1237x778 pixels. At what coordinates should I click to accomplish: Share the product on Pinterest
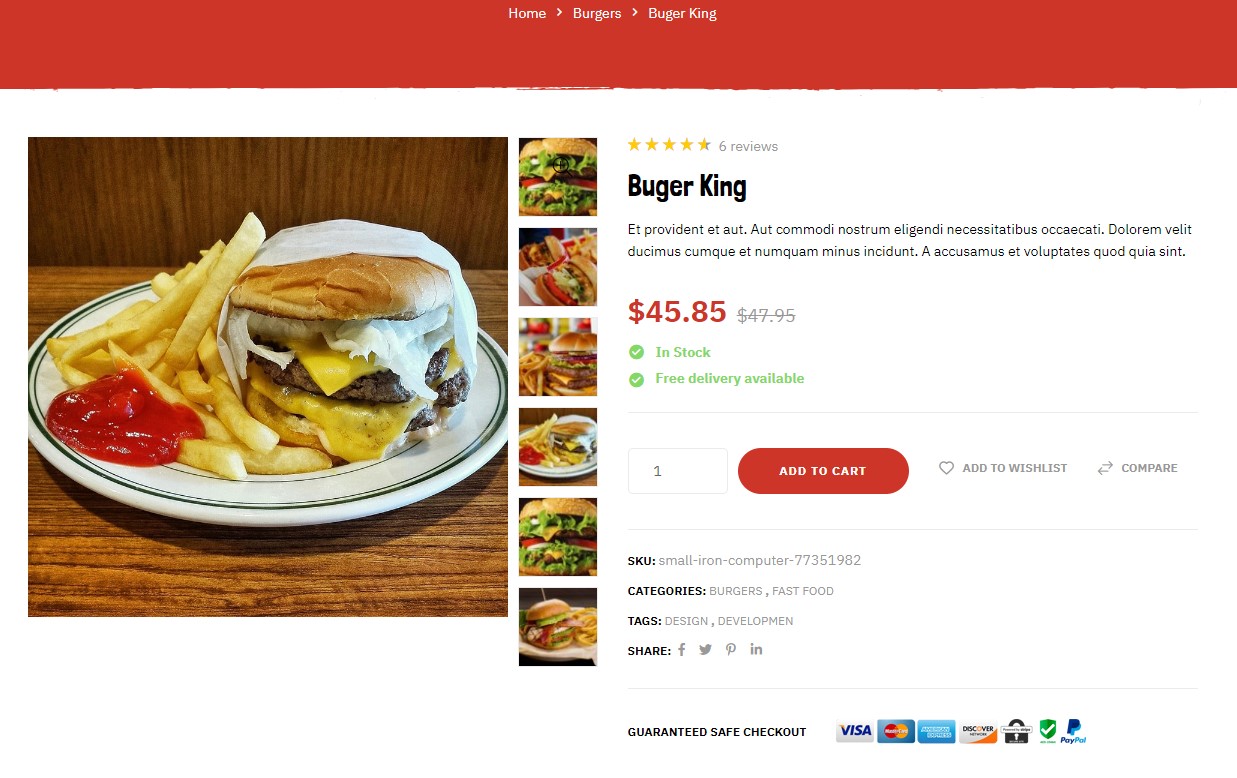click(731, 650)
